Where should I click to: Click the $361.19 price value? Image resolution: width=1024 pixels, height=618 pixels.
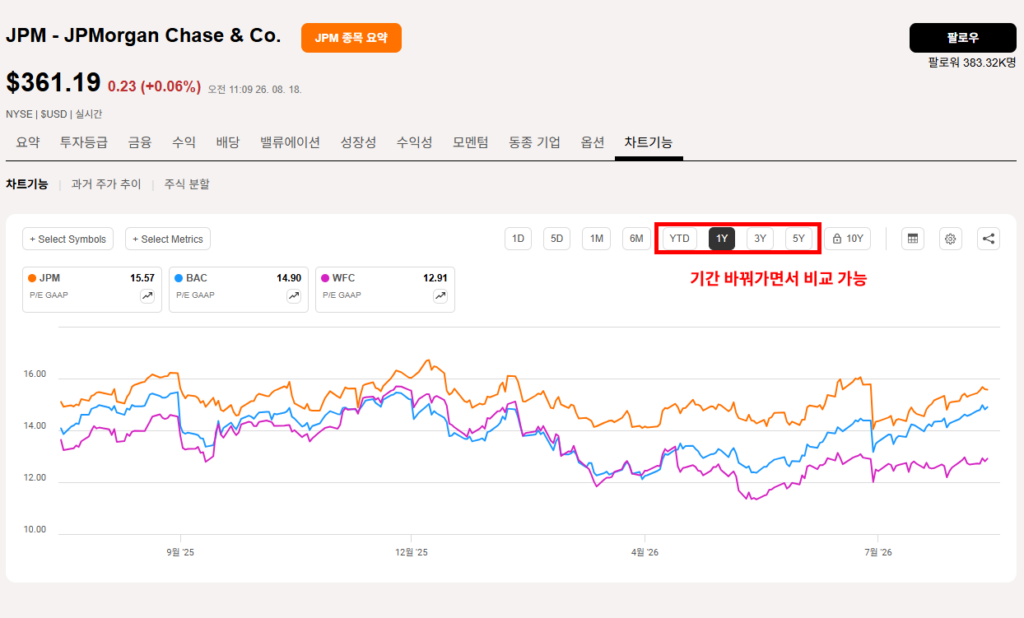53,83
